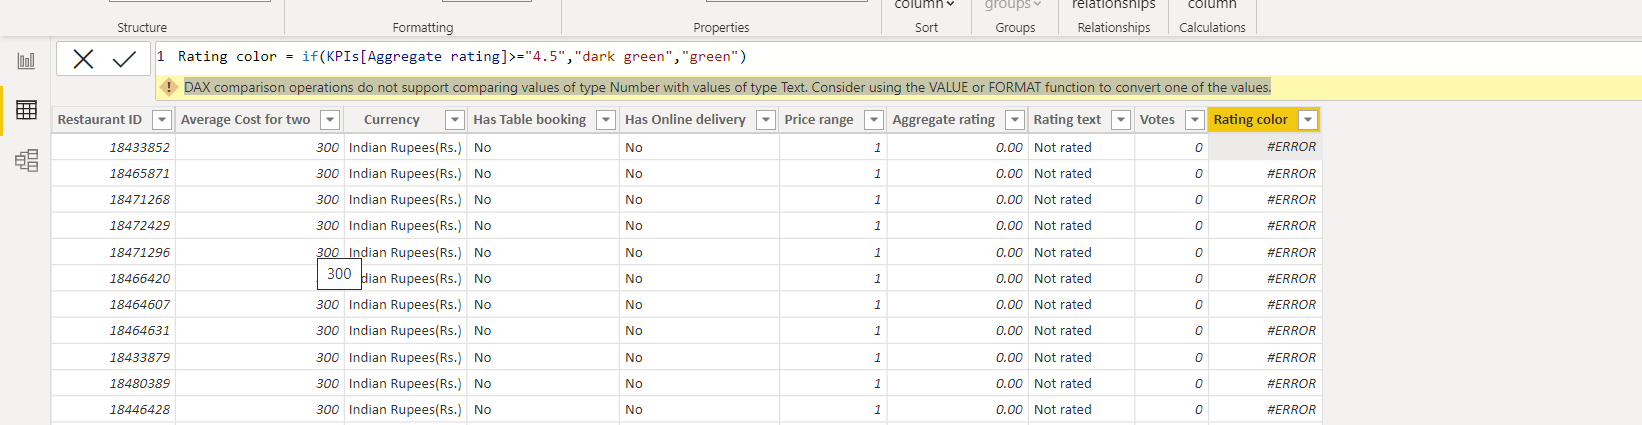Open Data table view in sidebar

point(26,110)
